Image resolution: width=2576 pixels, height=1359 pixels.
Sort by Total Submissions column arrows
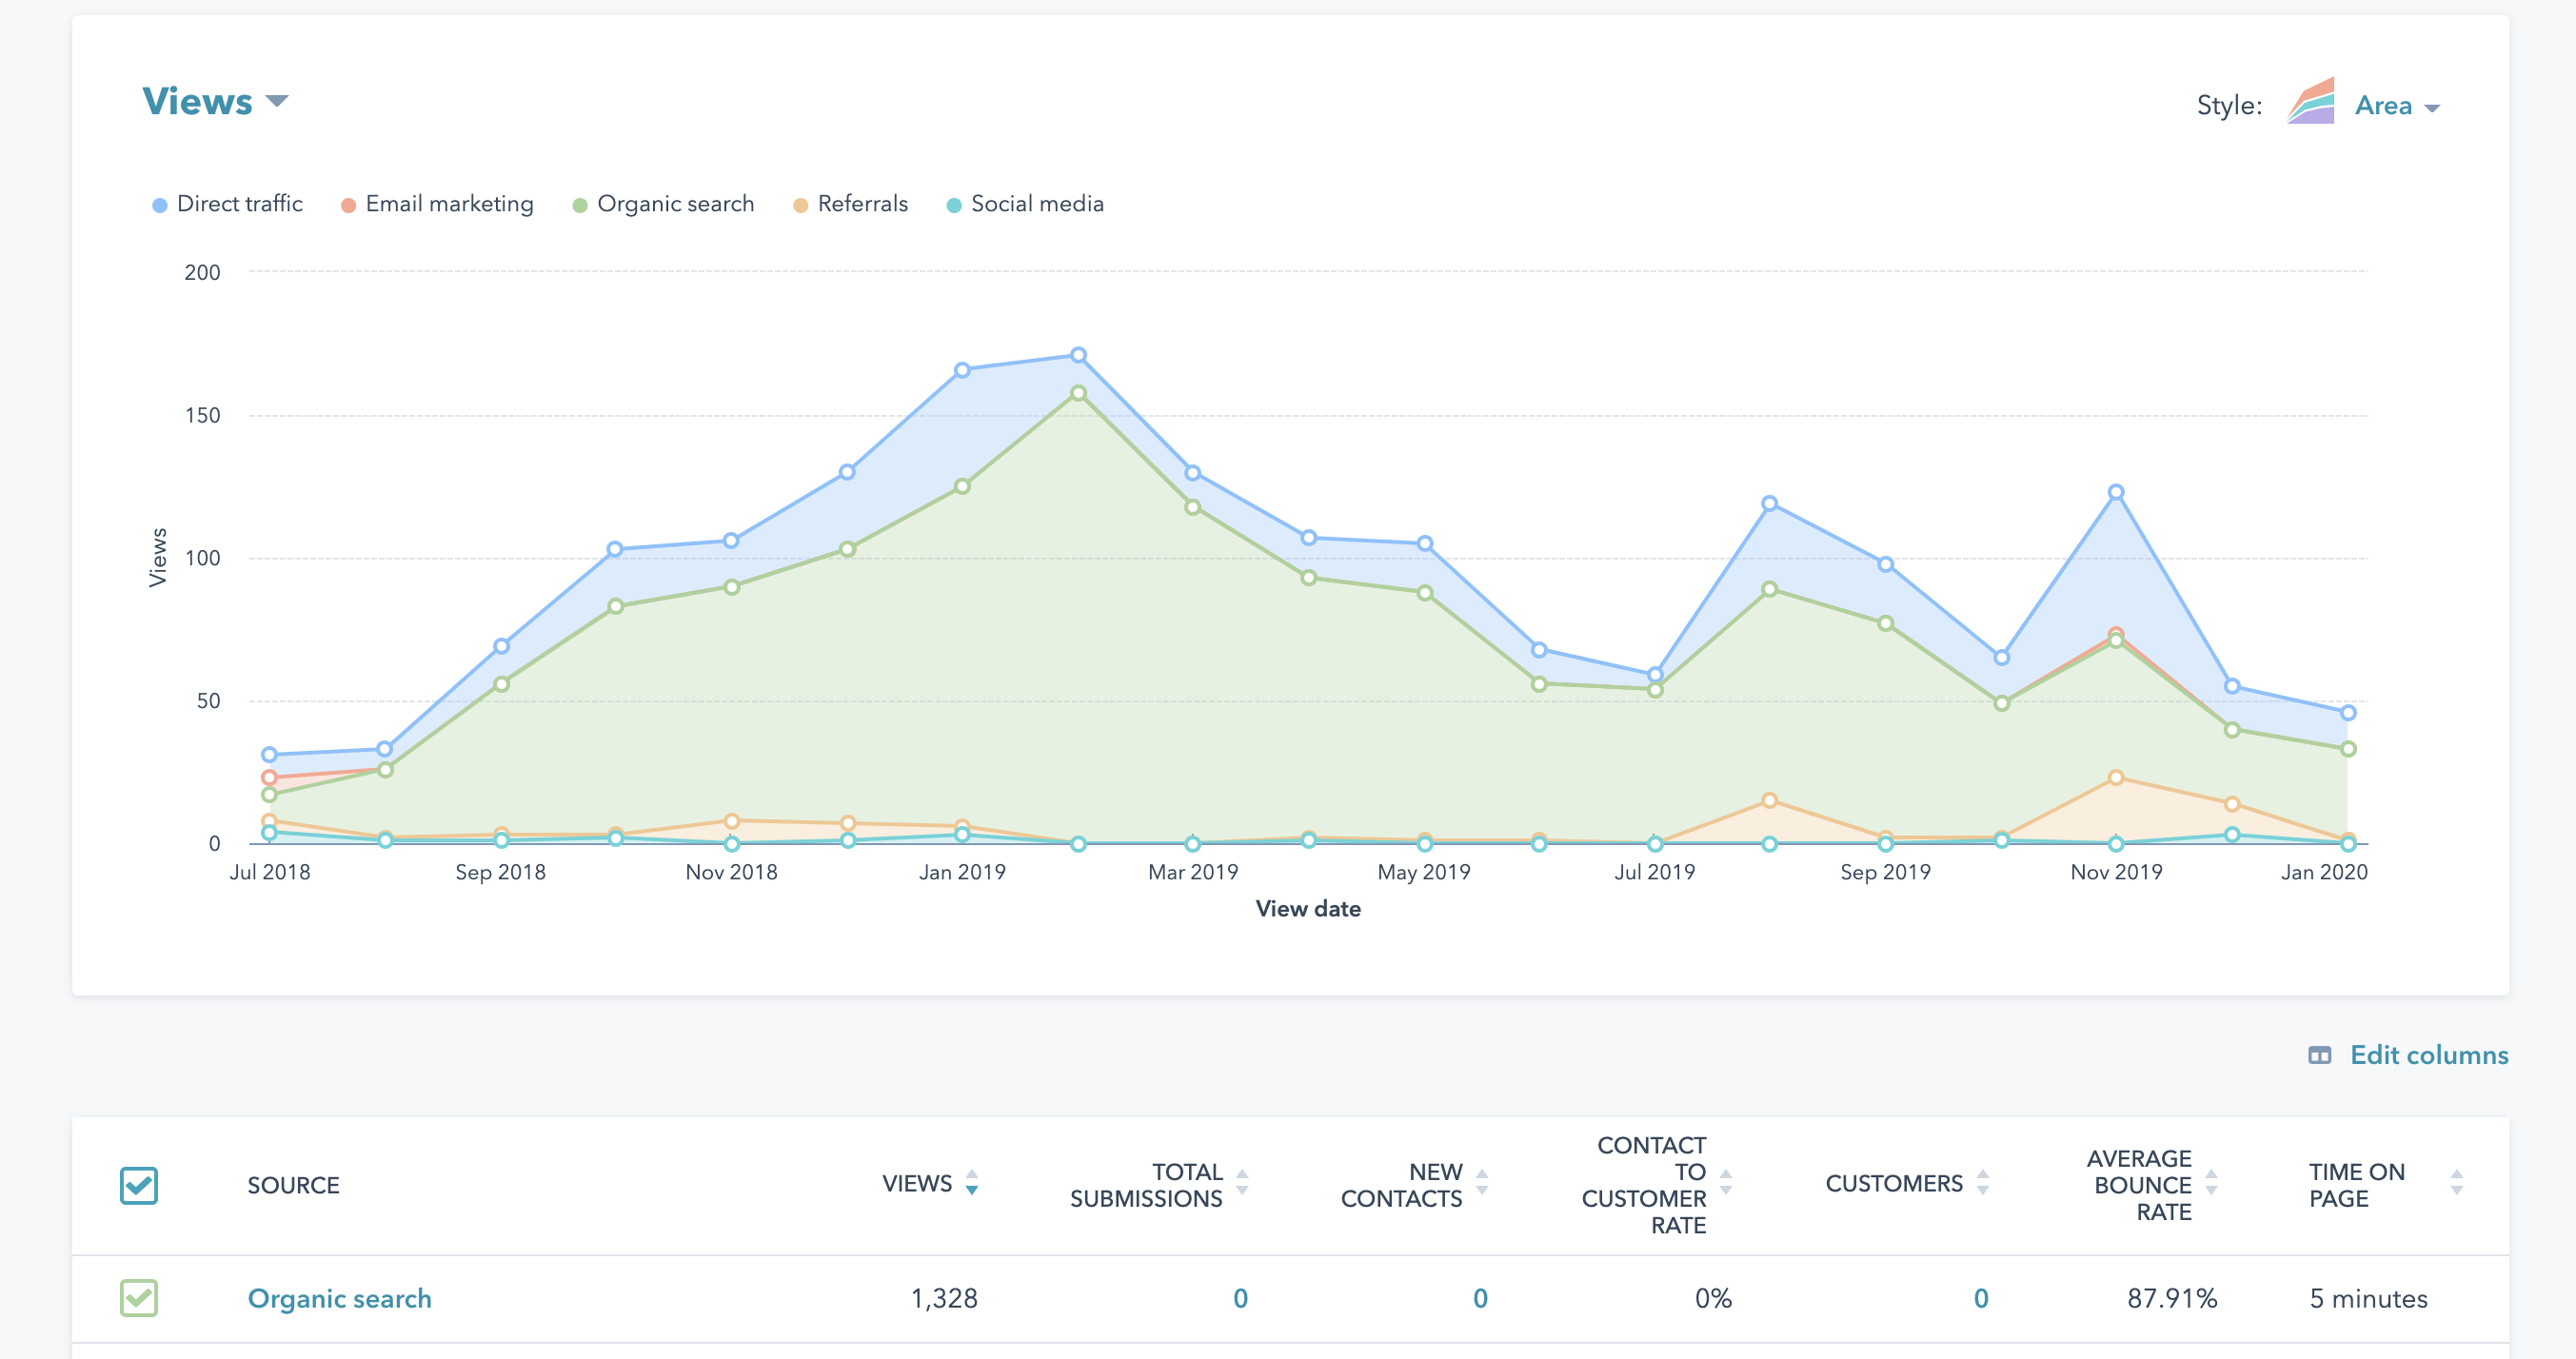coord(1242,1183)
